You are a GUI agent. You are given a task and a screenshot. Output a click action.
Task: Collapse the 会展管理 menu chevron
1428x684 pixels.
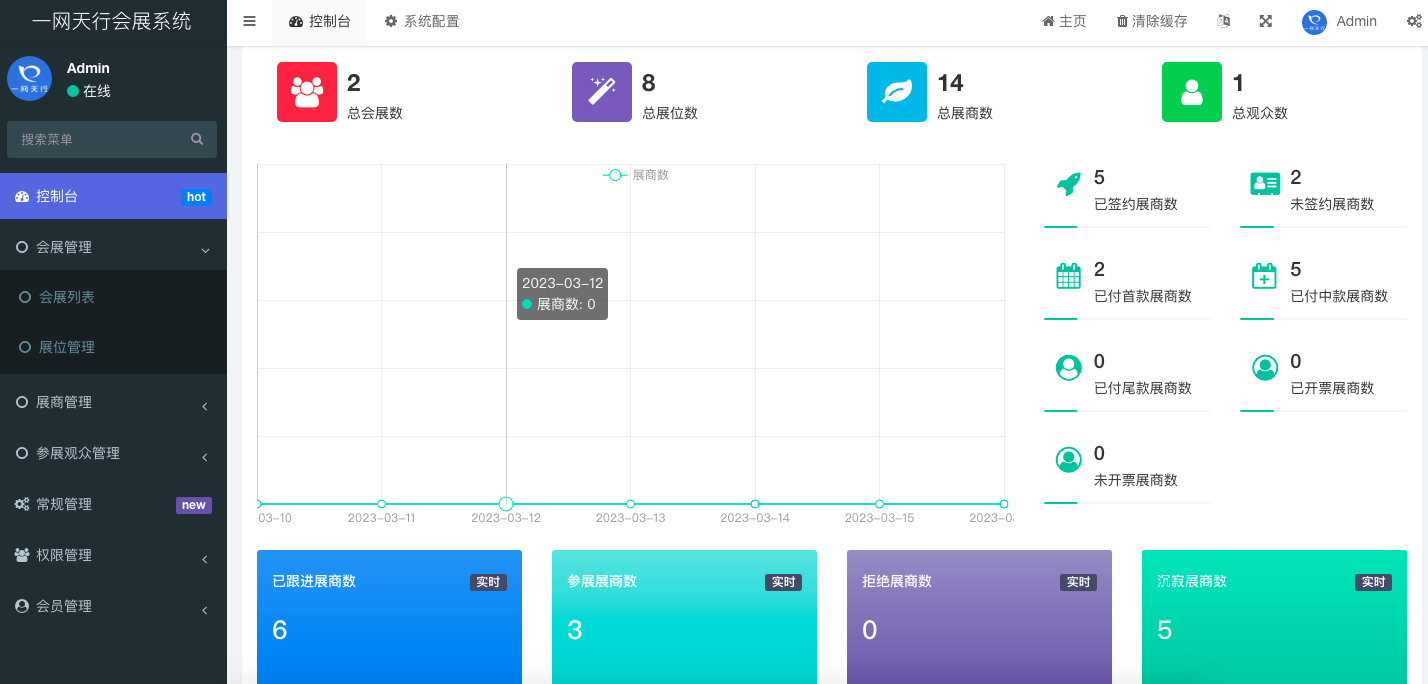(206, 247)
